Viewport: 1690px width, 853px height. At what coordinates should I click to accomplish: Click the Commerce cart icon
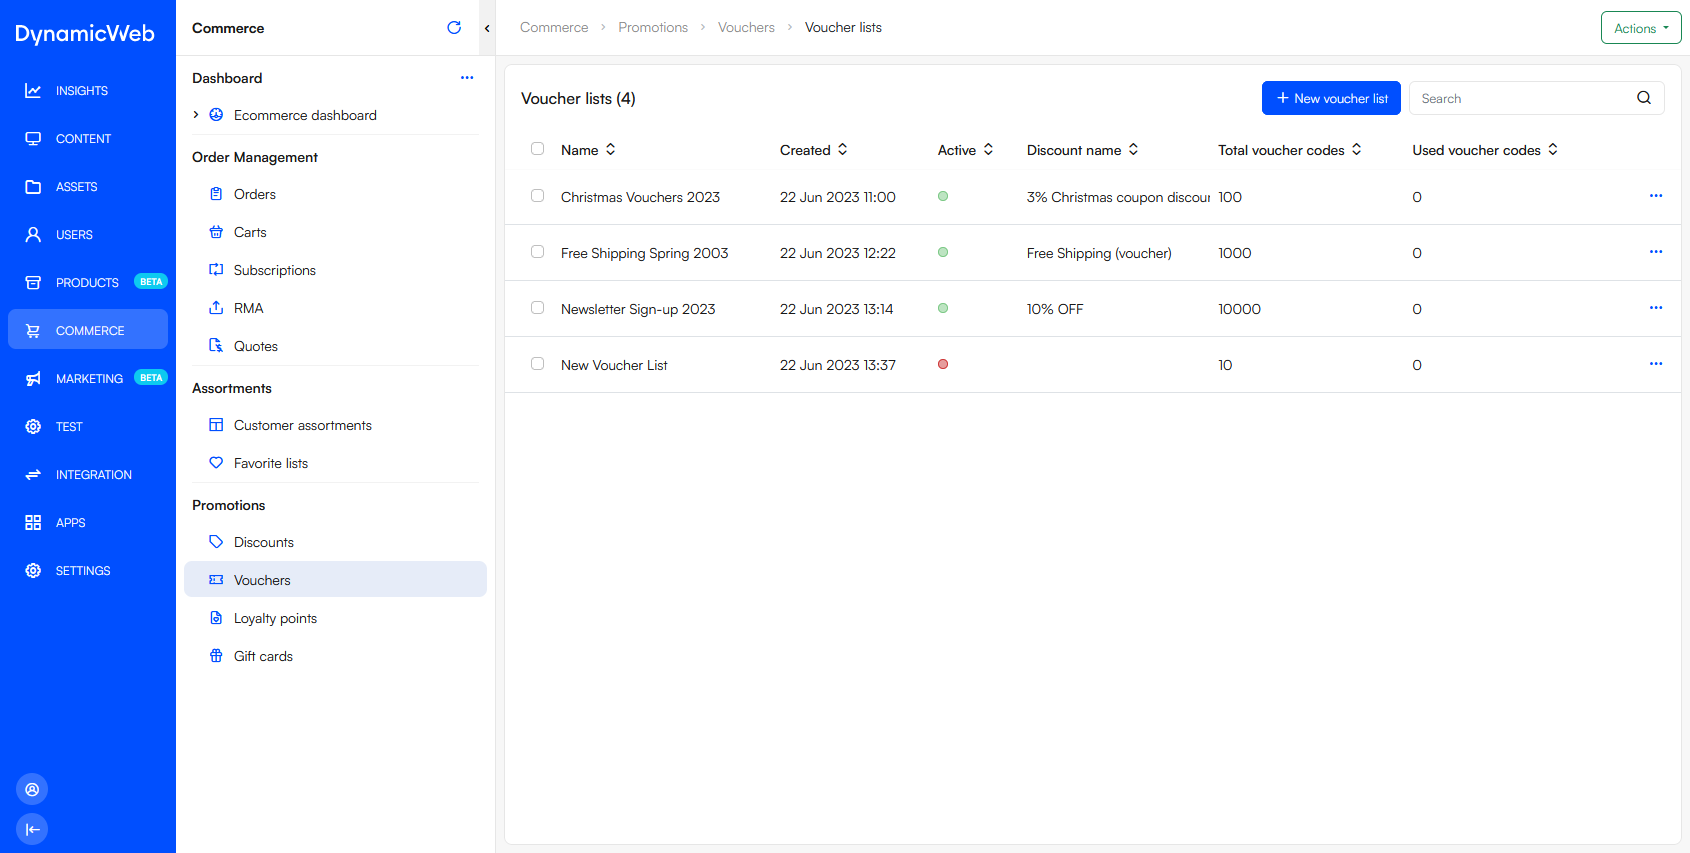[x=33, y=331]
